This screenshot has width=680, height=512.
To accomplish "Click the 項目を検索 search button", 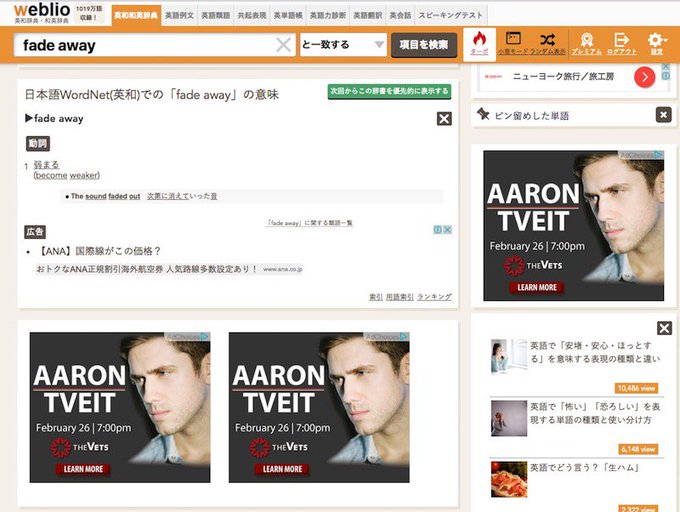I will click(x=424, y=45).
